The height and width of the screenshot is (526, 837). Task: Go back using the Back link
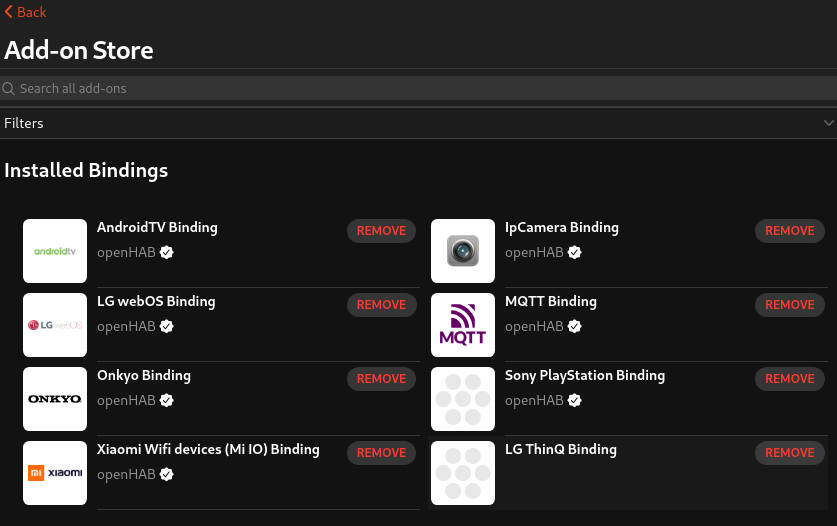click(x=26, y=12)
